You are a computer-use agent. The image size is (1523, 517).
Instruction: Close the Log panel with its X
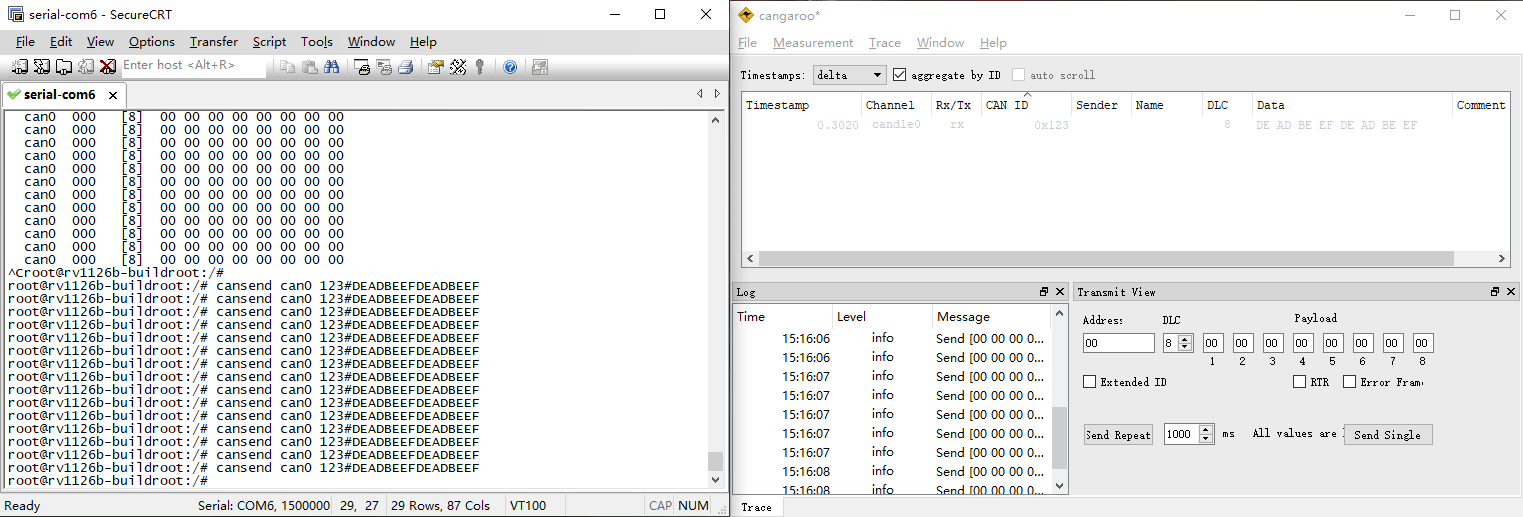point(1060,292)
